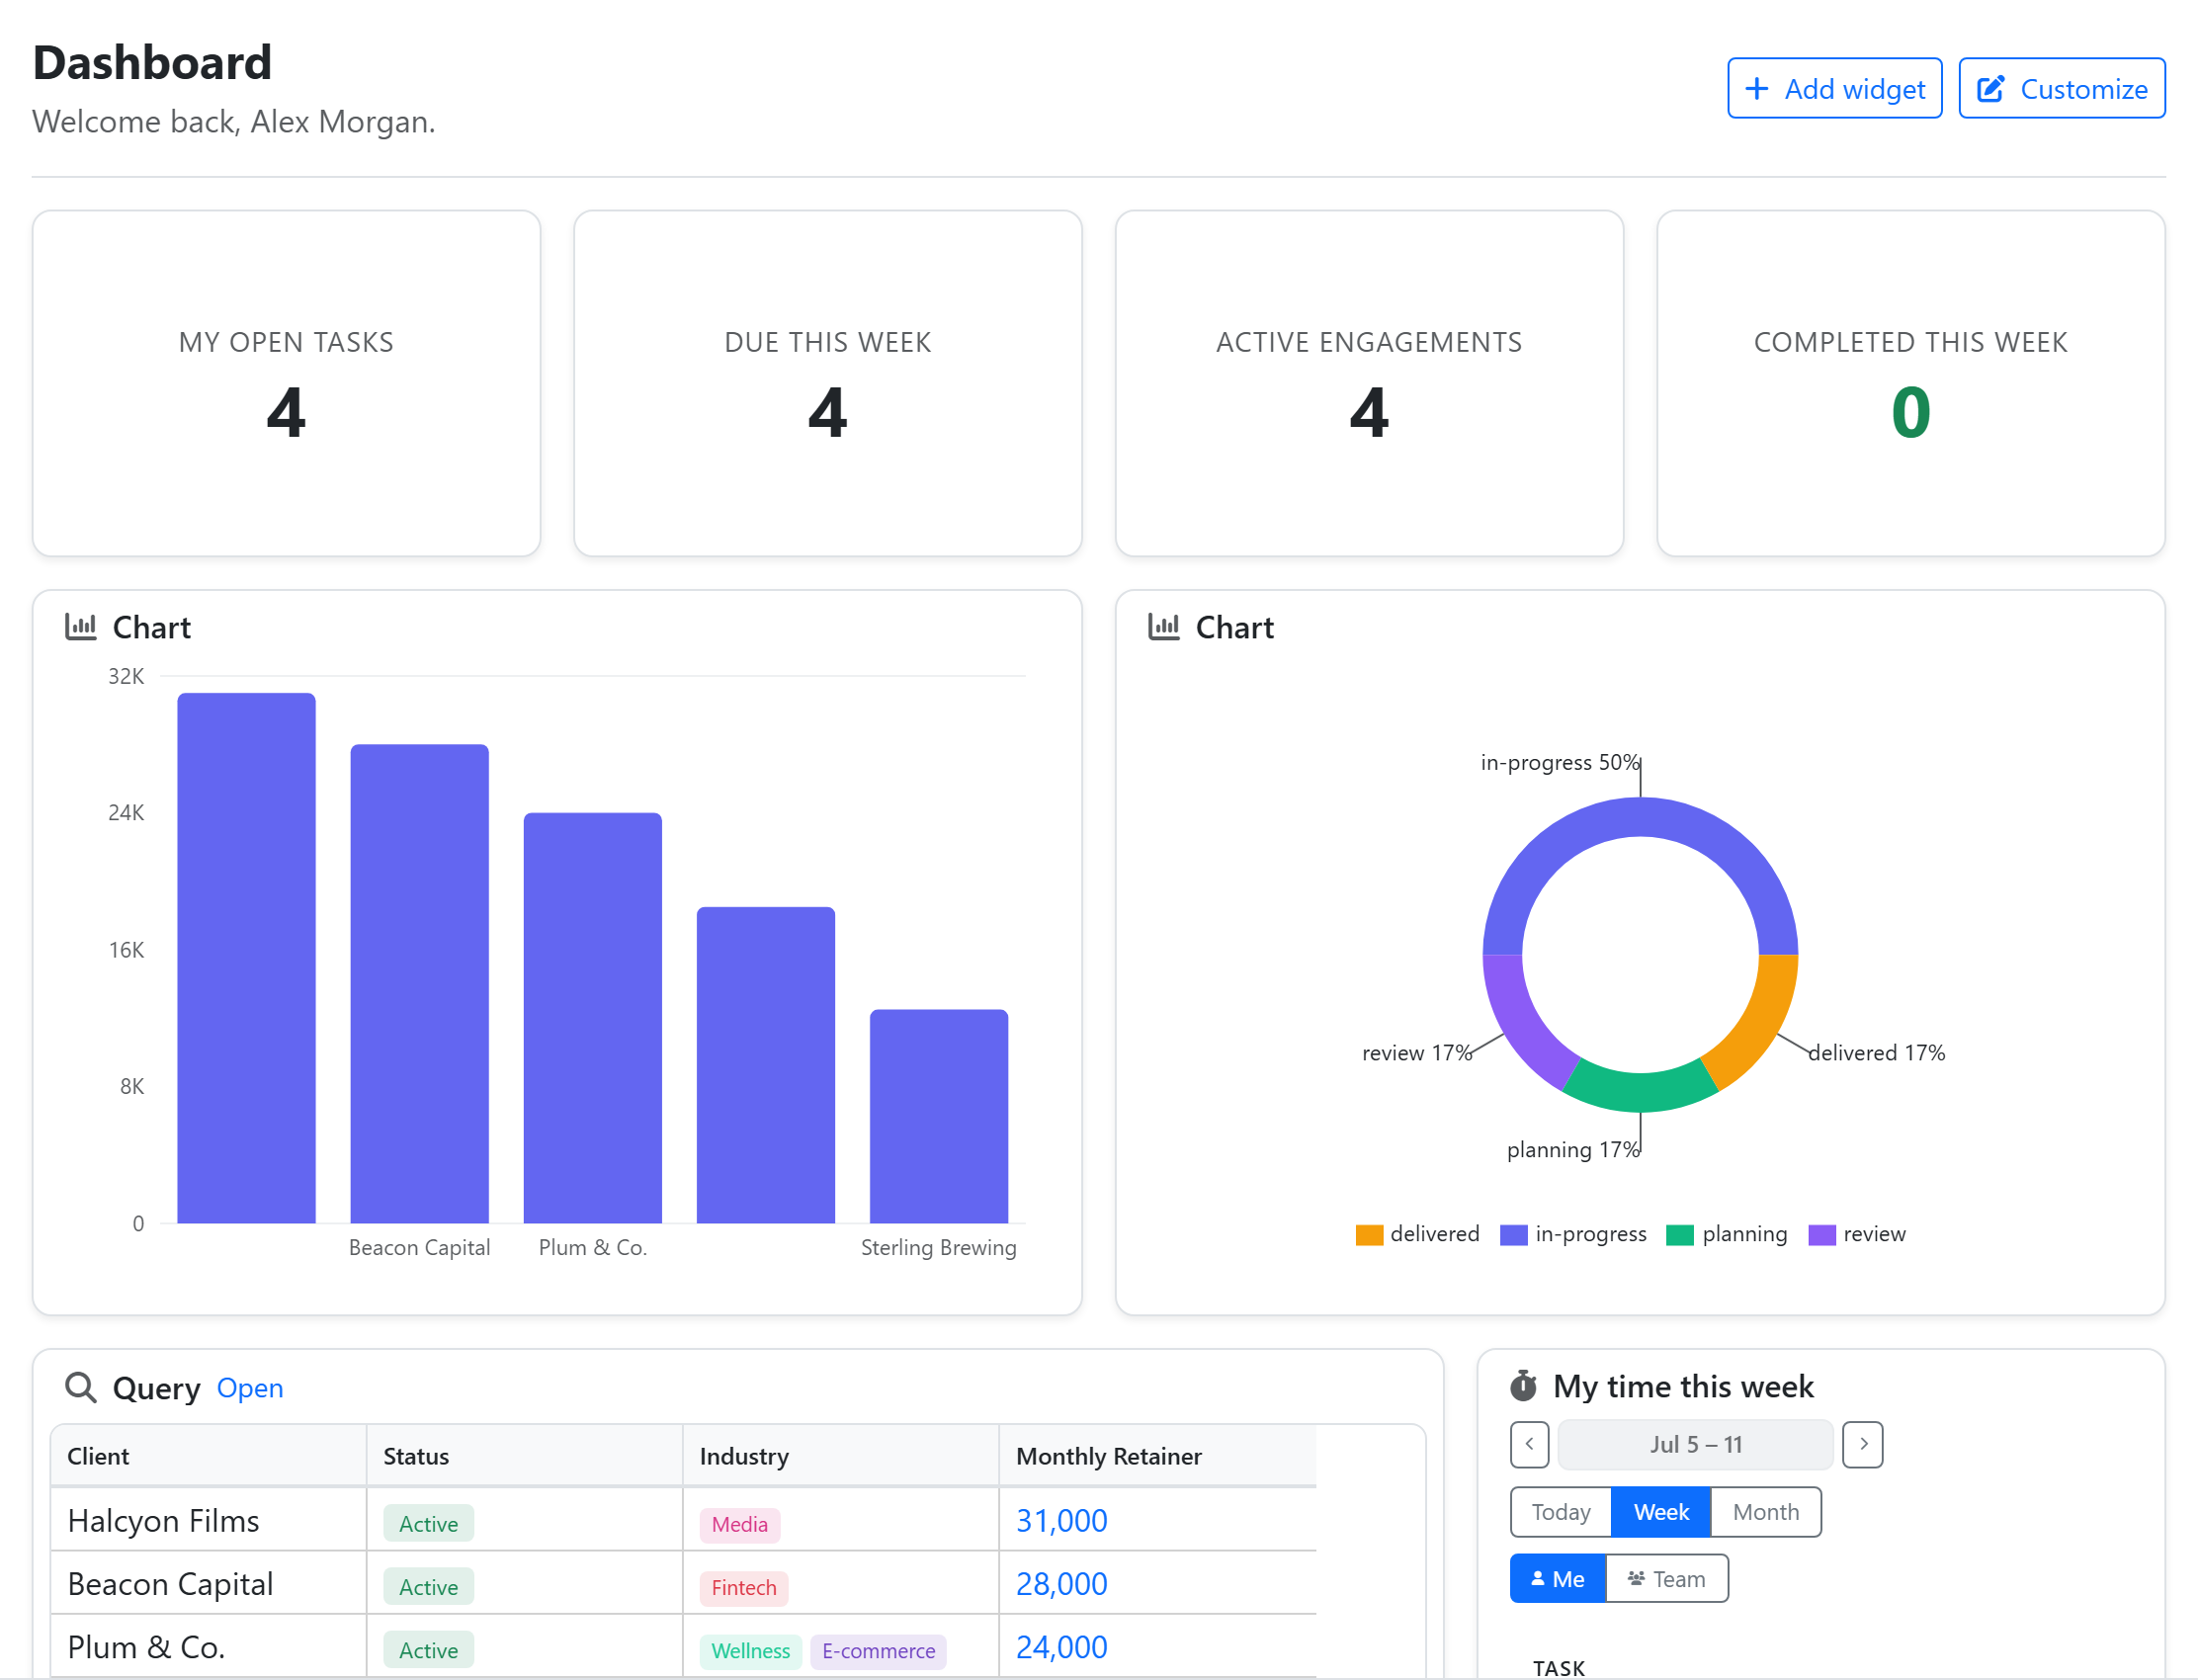The width and height of the screenshot is (2198, 1680).
Task: Open the Query widget via Open link
Action: [250, 1388]
